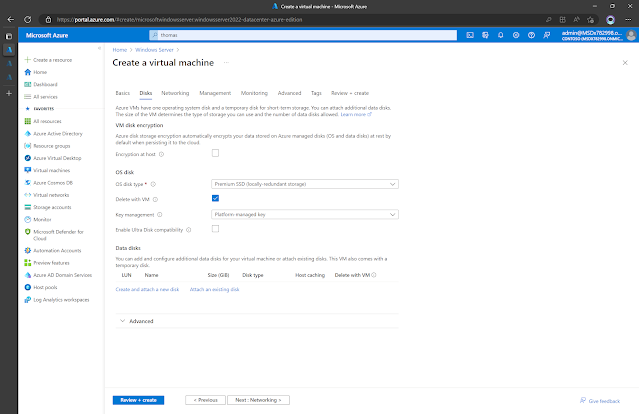Click the Azure portal search box
Image resolution: width=639 pixels, height=414 pixels.
[x=303, y=35]
